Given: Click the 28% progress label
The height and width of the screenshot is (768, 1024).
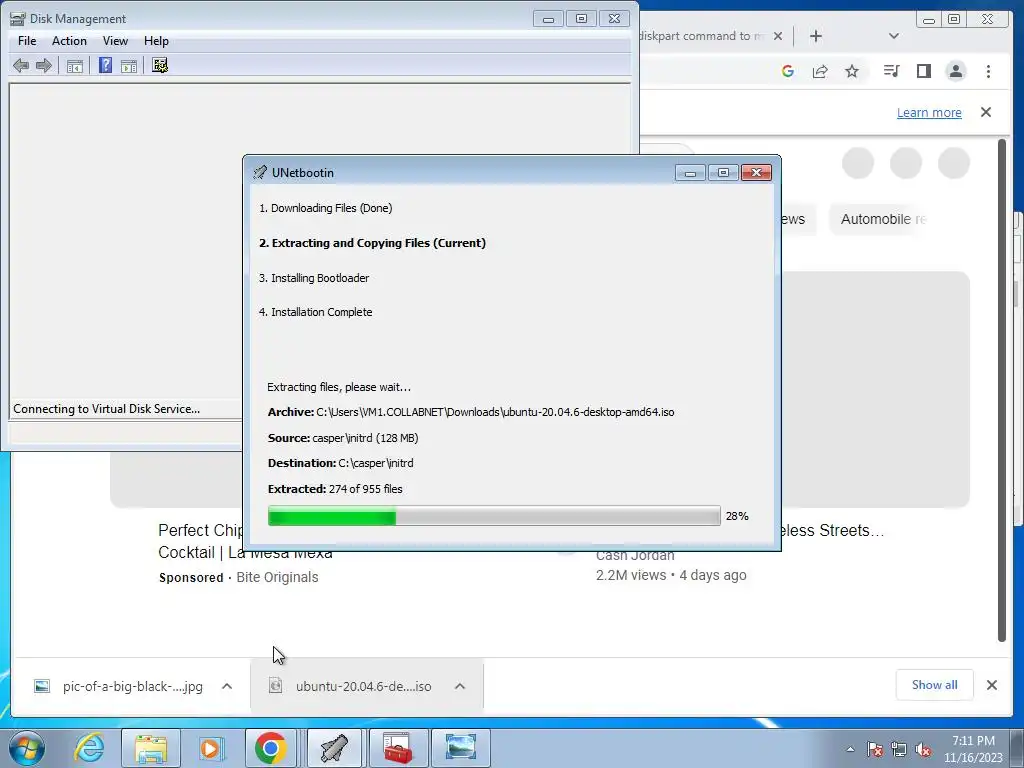Looking at the screenshot, I should 737,516.
